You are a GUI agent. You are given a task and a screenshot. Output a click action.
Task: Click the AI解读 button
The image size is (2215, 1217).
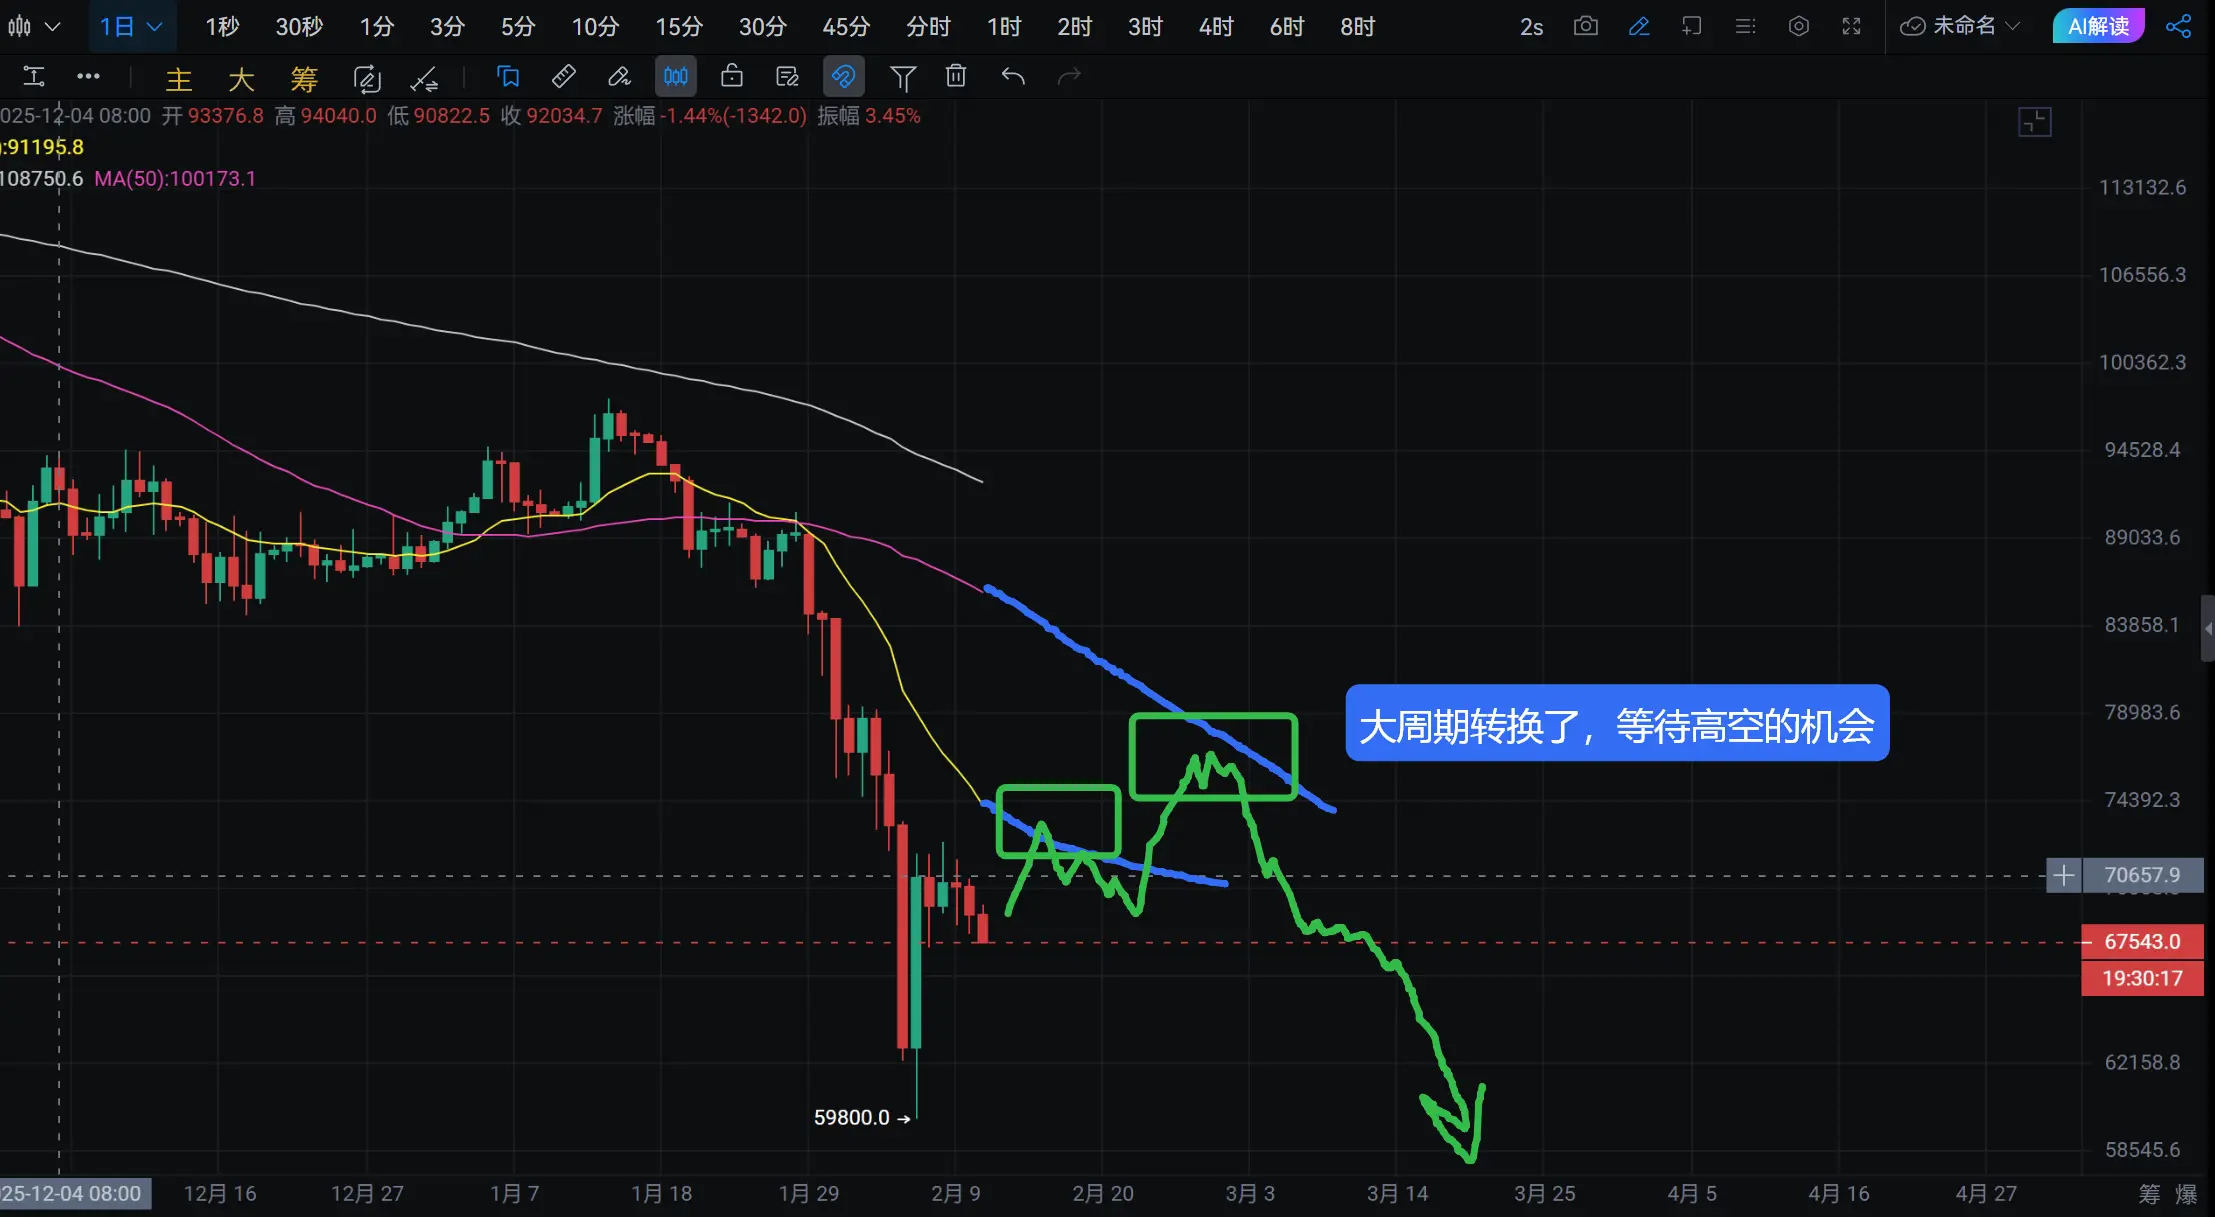[2098, 27]
